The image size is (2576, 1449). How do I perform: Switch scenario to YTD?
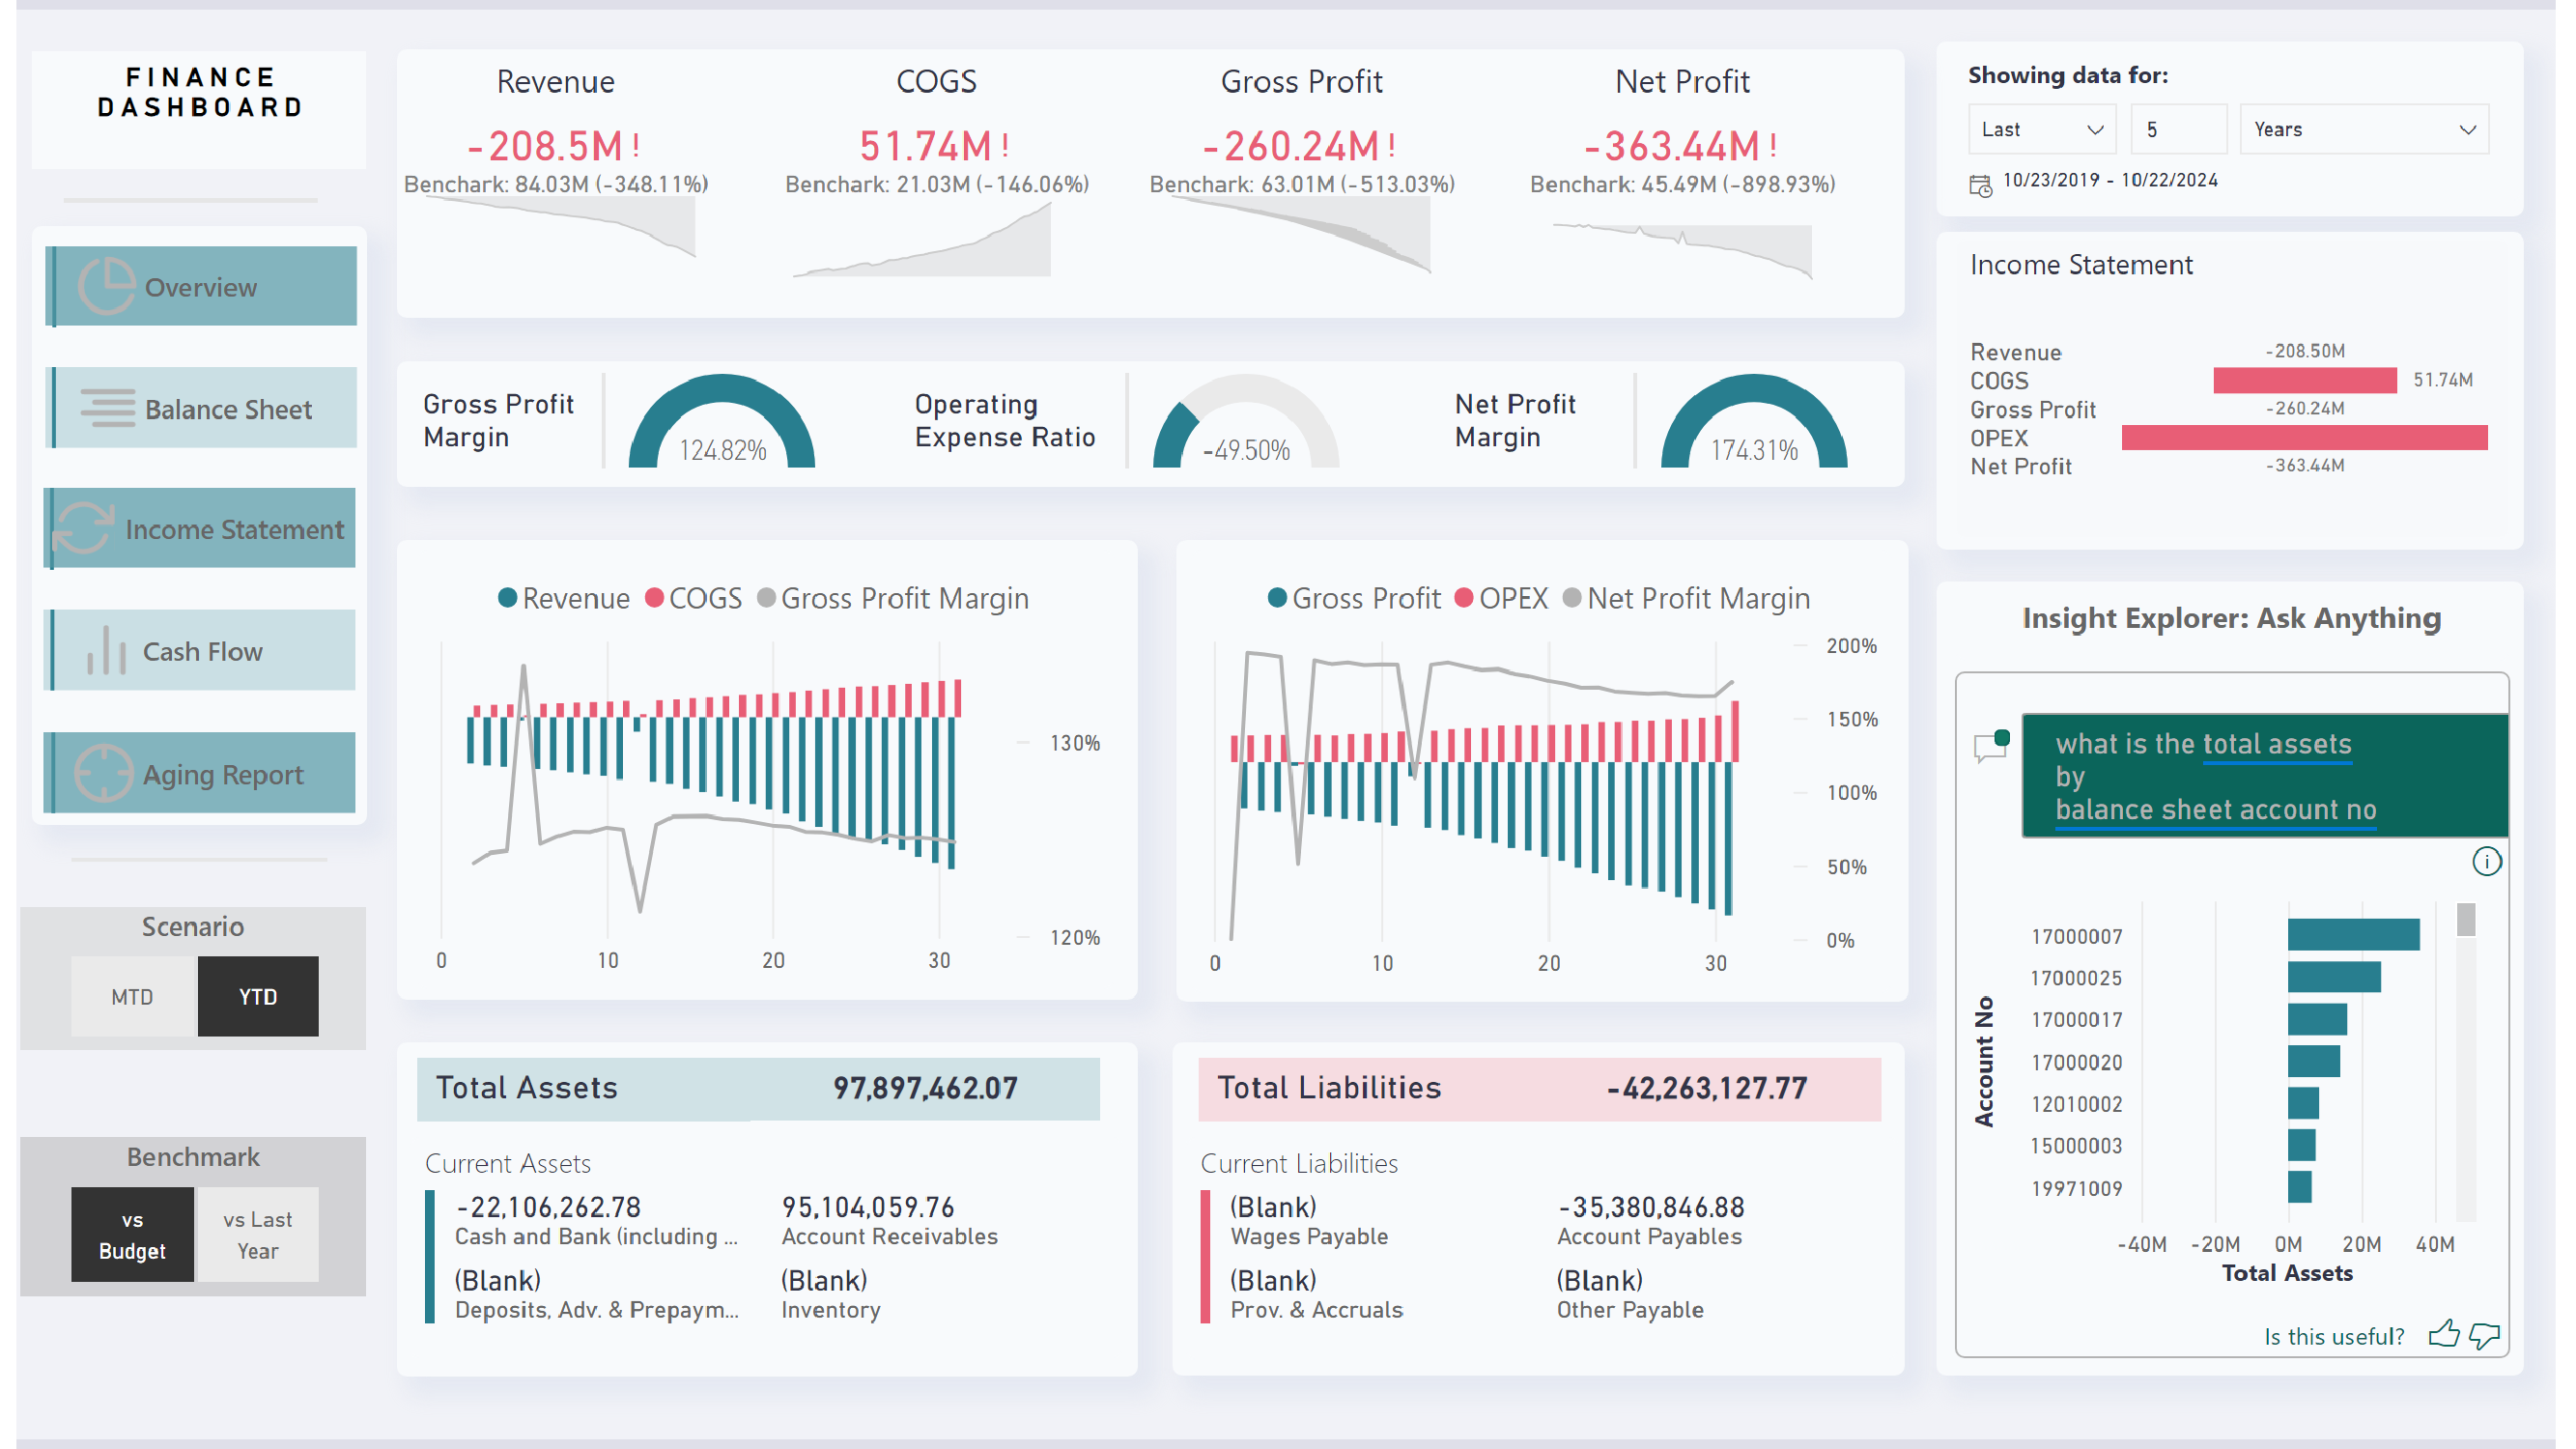click(x=258, y=996)
